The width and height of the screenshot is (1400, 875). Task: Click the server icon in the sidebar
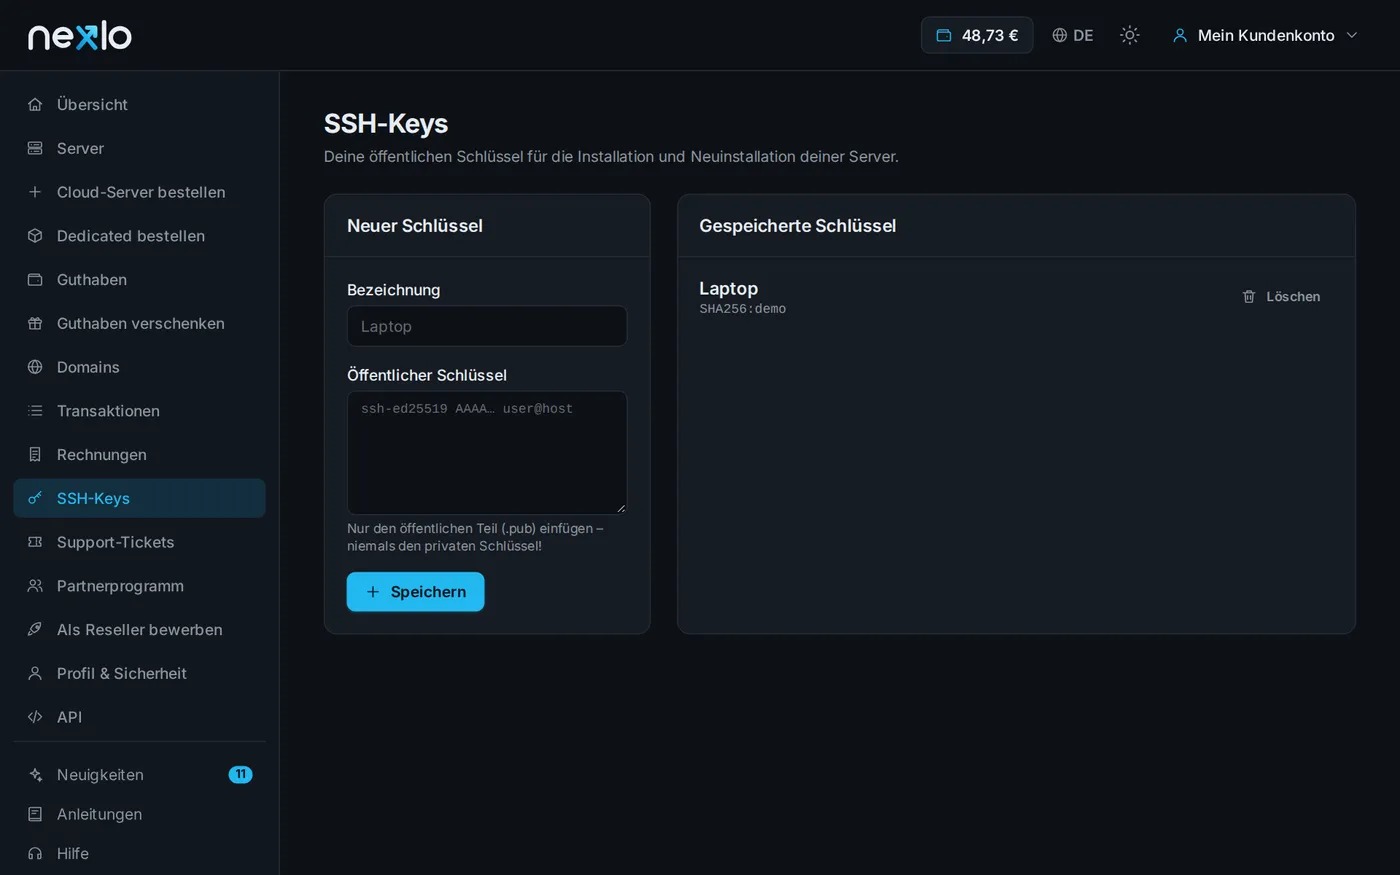tap(35, 148)
